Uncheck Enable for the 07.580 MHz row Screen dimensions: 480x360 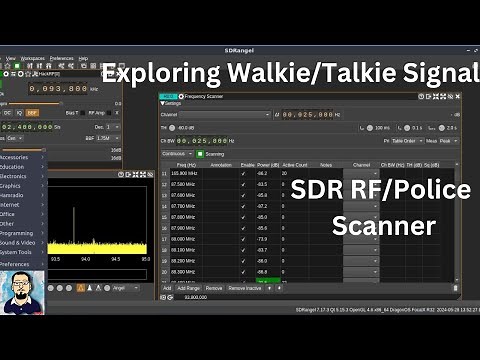tap(243, 184)
